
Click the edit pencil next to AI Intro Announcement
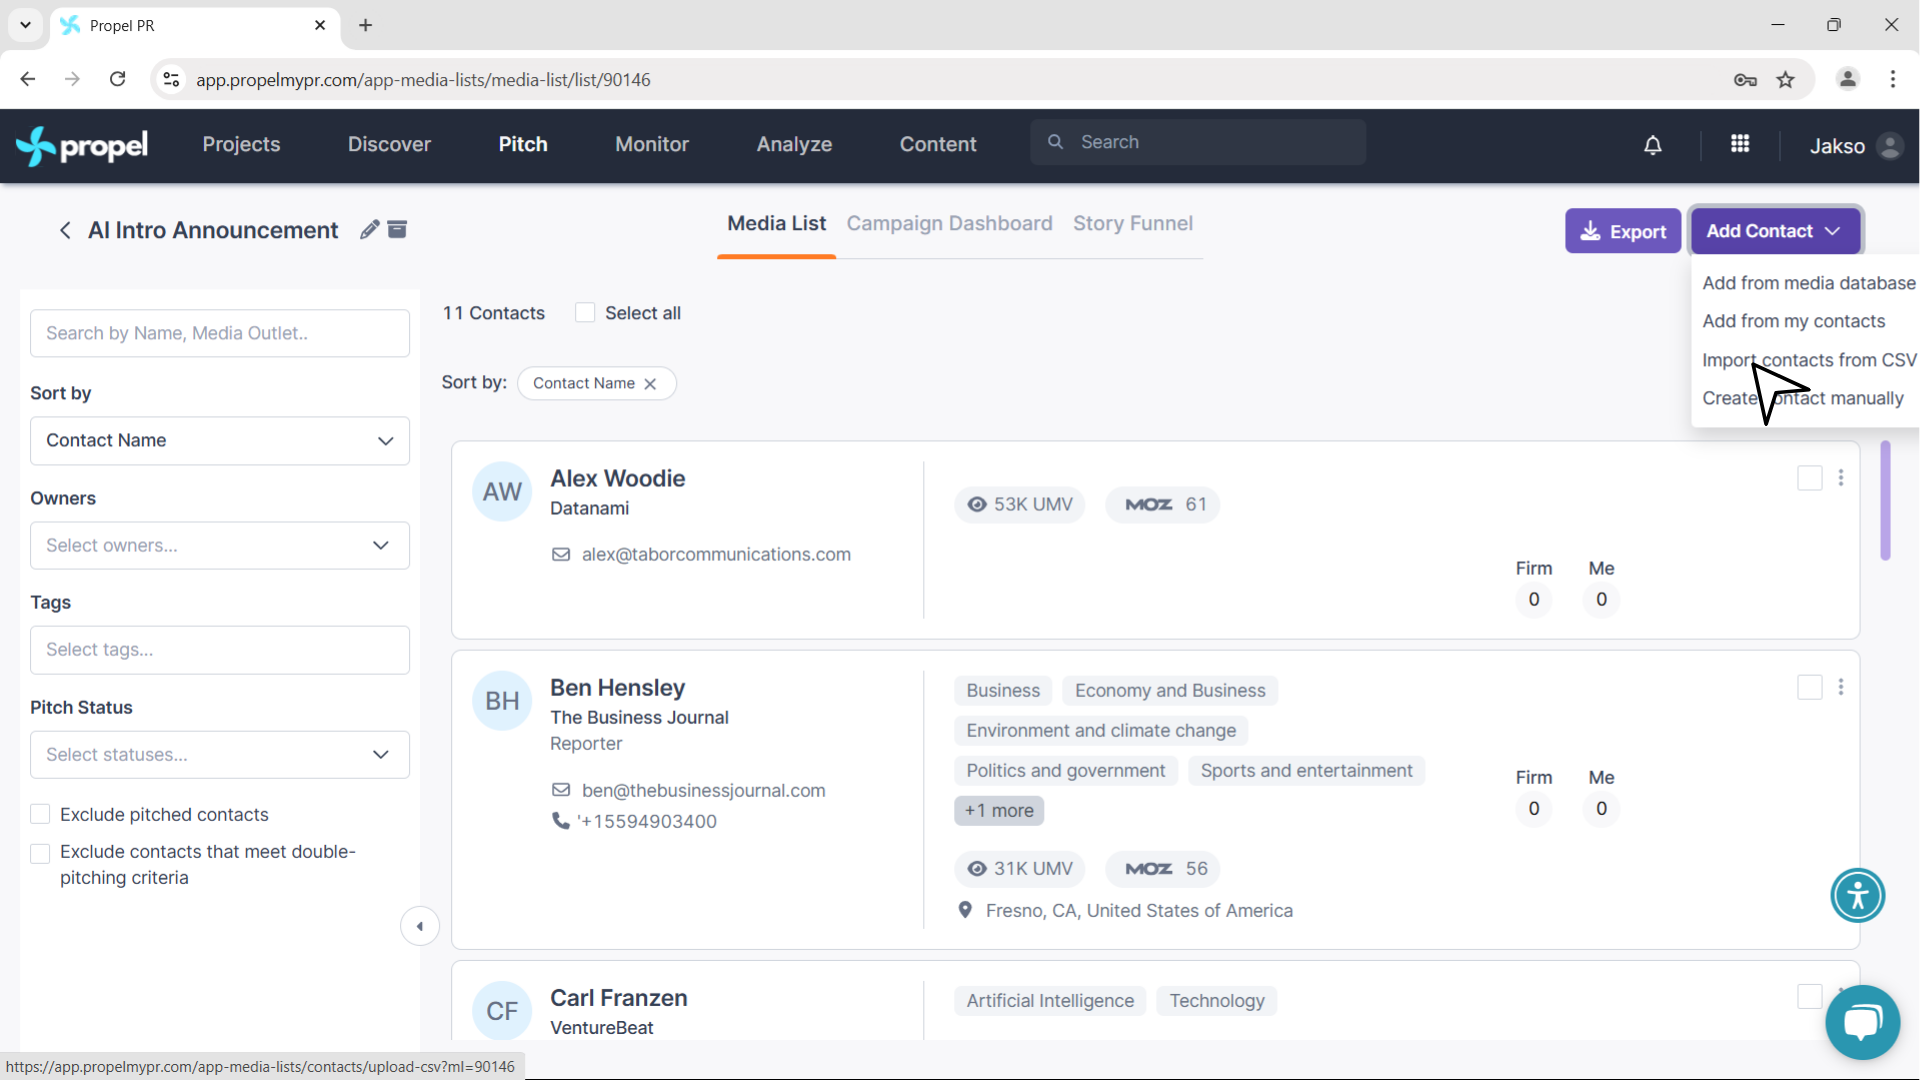pyautogui.click(x=369, y=230)
